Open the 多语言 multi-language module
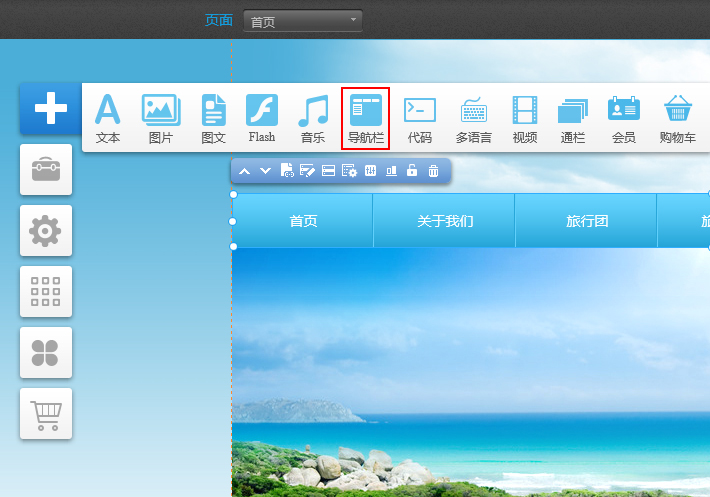This screenshot has height=497, width=710. (473, 118)
